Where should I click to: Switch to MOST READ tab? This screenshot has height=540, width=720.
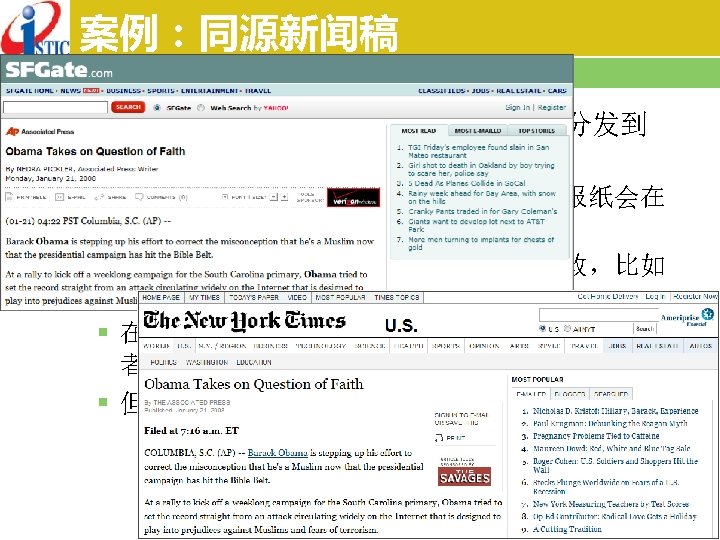419,131
